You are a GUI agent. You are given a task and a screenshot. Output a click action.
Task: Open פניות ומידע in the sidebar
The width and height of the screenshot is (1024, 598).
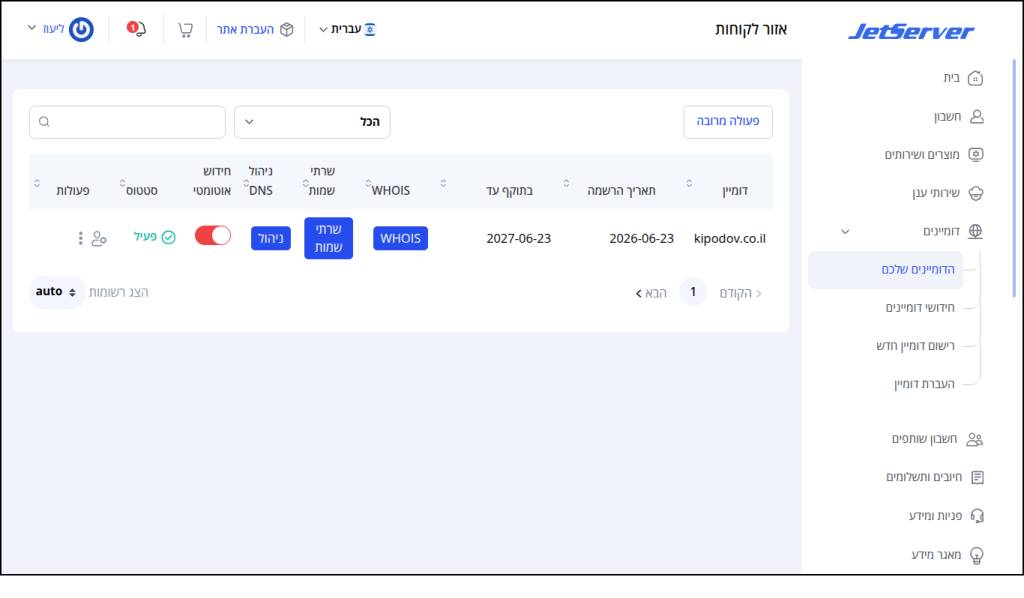click(x=935, y=516)
